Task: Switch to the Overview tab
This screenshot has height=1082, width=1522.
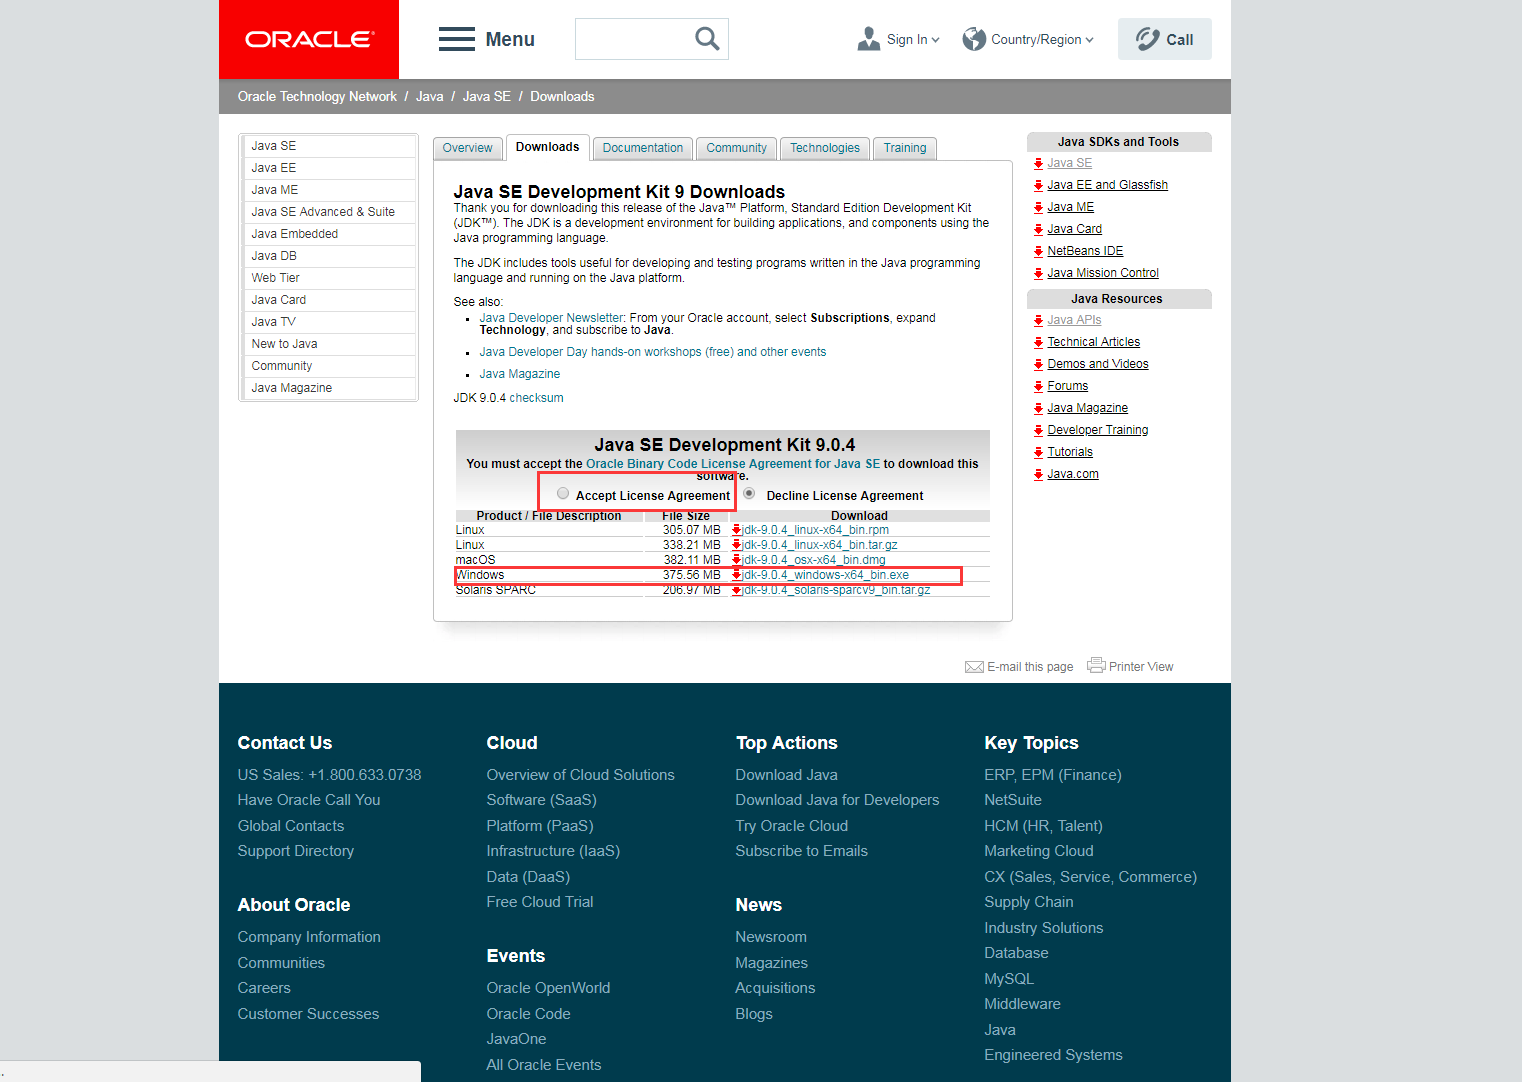Action: 467,148
